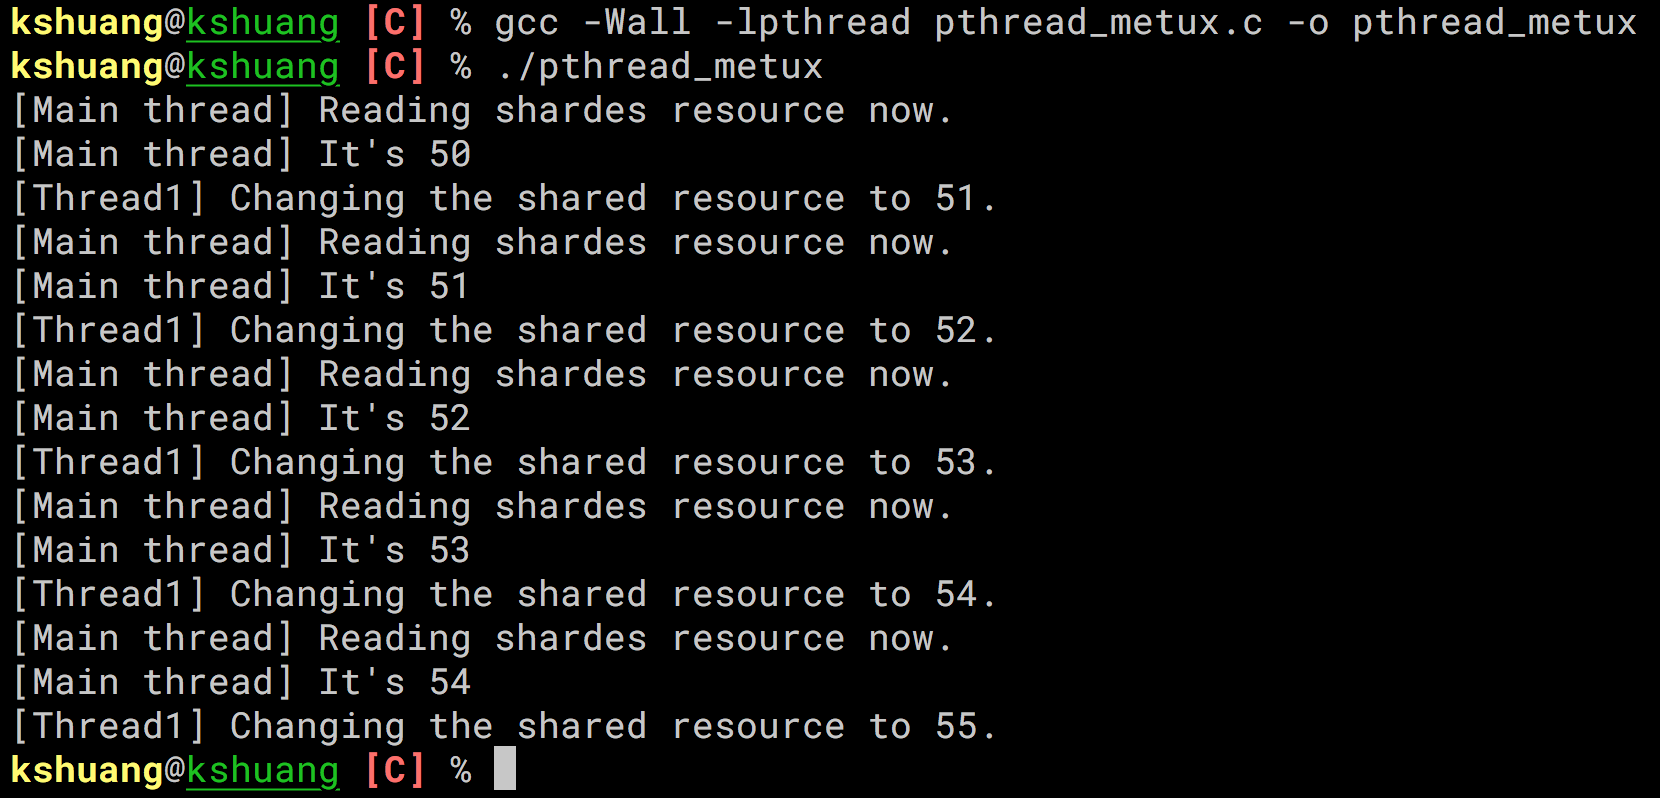
Task: Click the "It's 52" main thread output line
Action: 241,418
